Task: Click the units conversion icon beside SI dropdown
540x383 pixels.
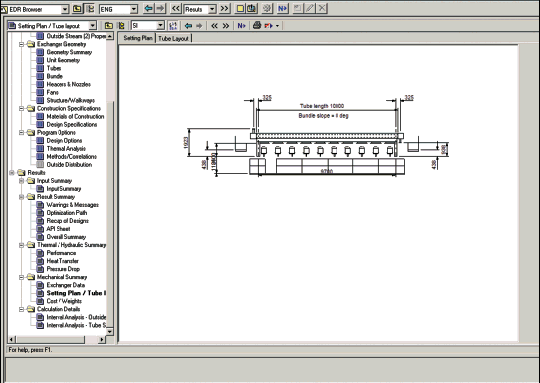Action: (173, 26)
